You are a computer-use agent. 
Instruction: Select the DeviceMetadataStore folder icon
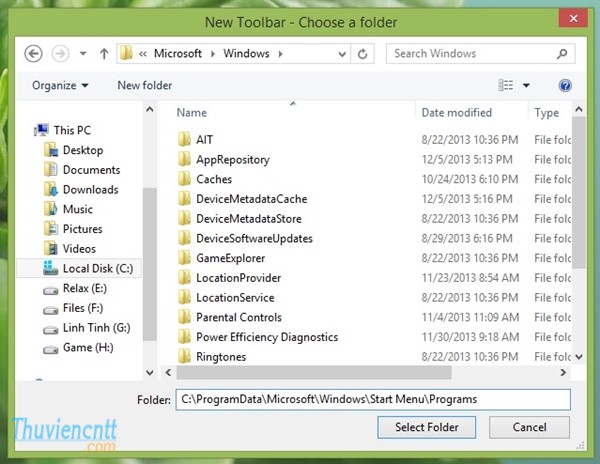184,218
